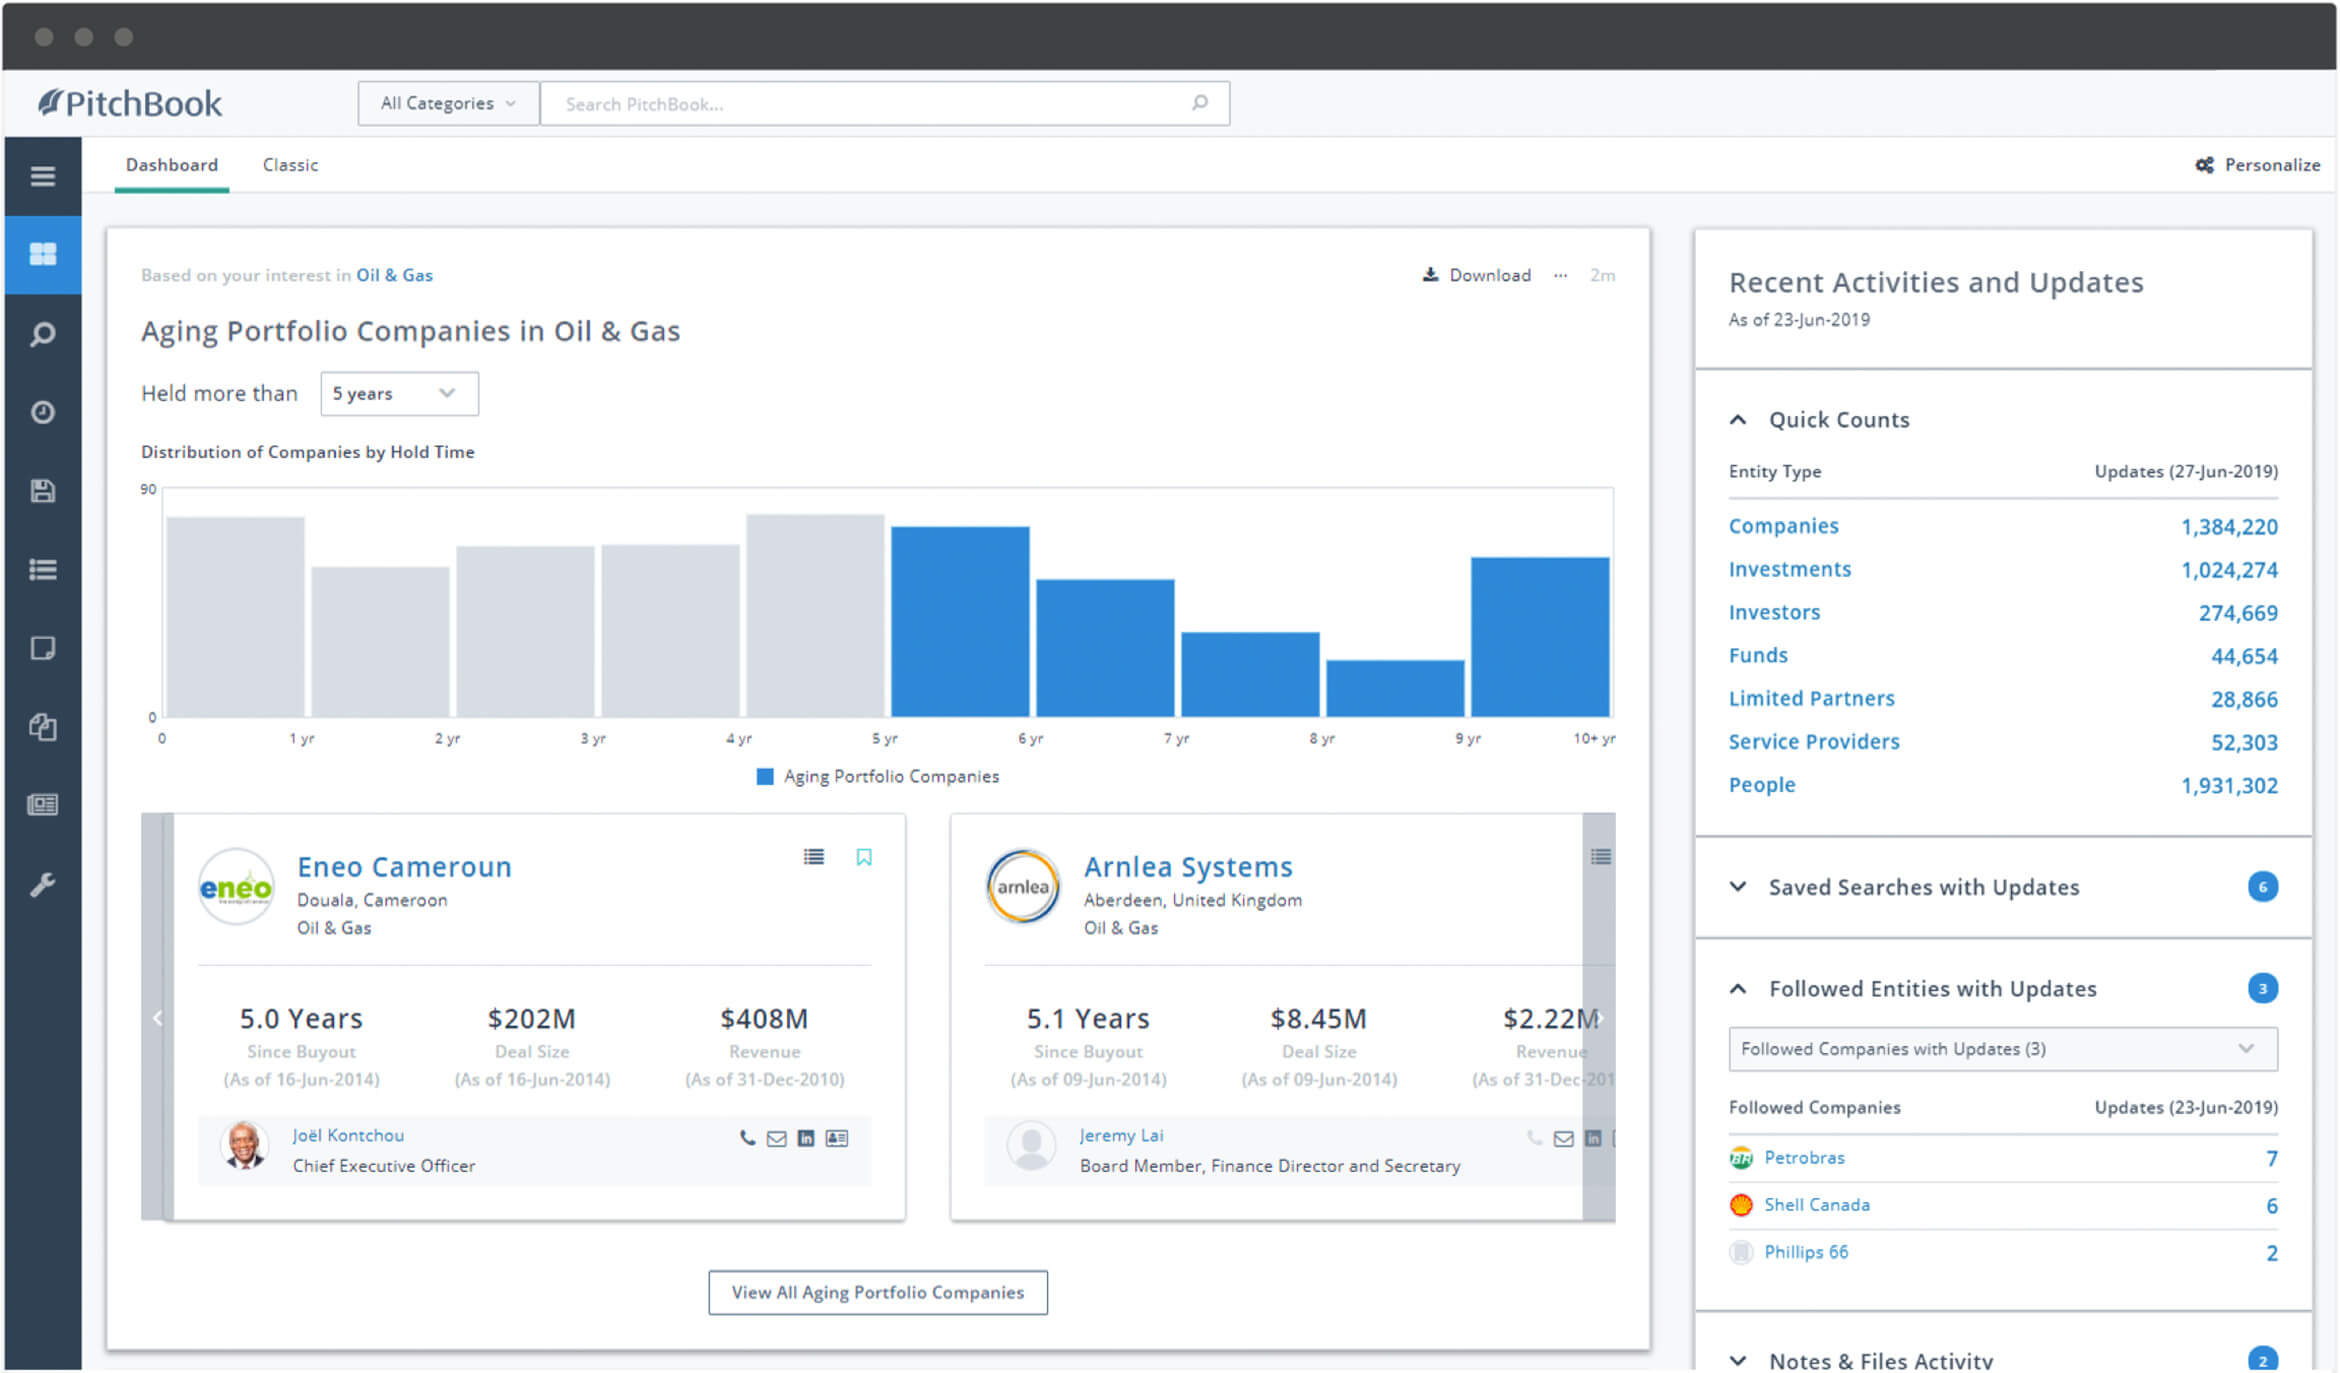Image resolution: width=2340 pixels, height=1373 pixels.
Task: Open the notes icon in the sidebar
Action: pos(42,648)
